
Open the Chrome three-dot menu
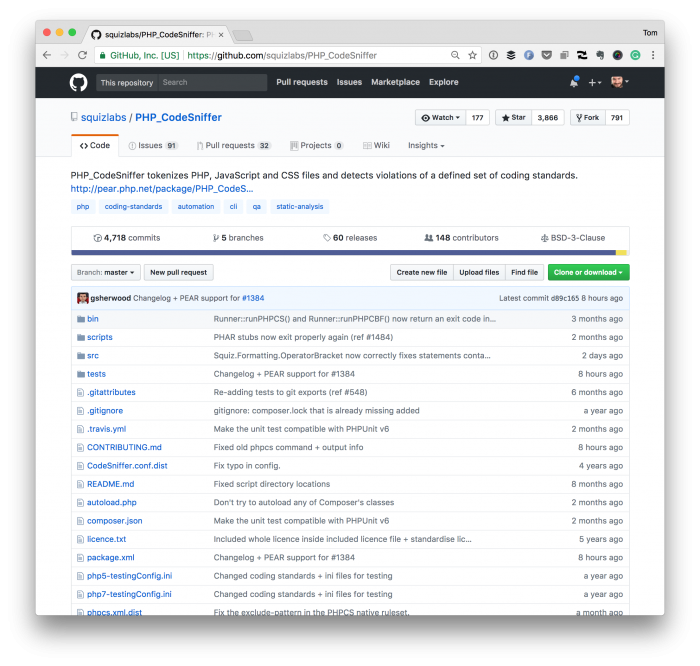[x=653, y=55]
